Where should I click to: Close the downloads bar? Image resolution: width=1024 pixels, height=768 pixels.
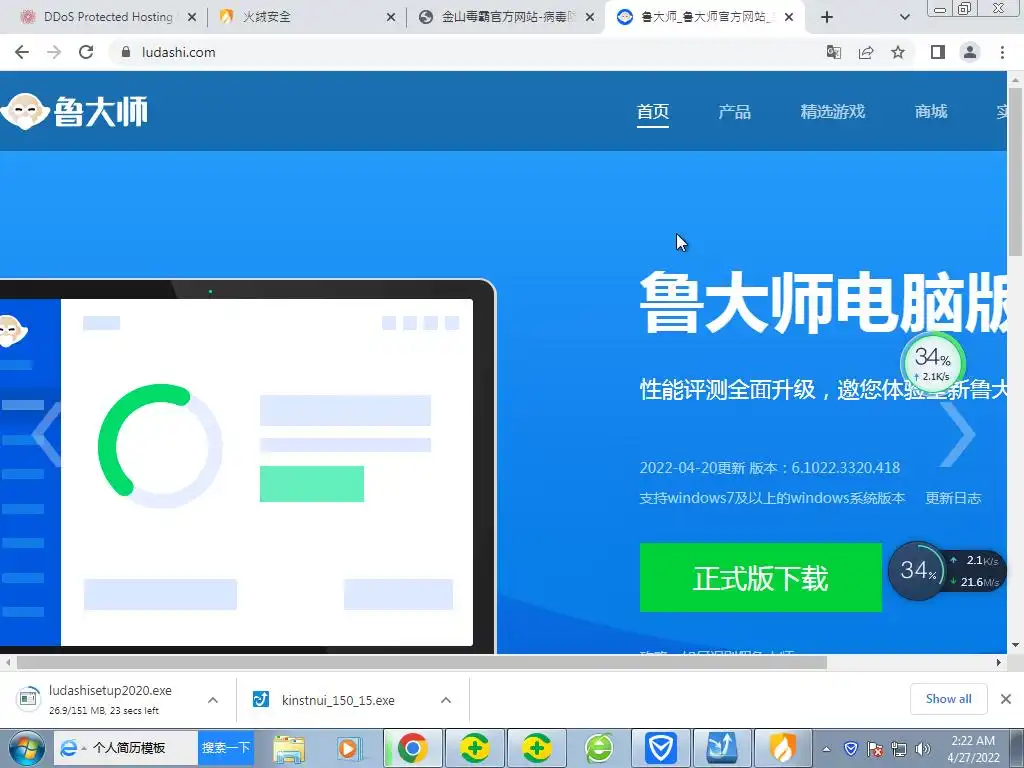coord(1006,699)
